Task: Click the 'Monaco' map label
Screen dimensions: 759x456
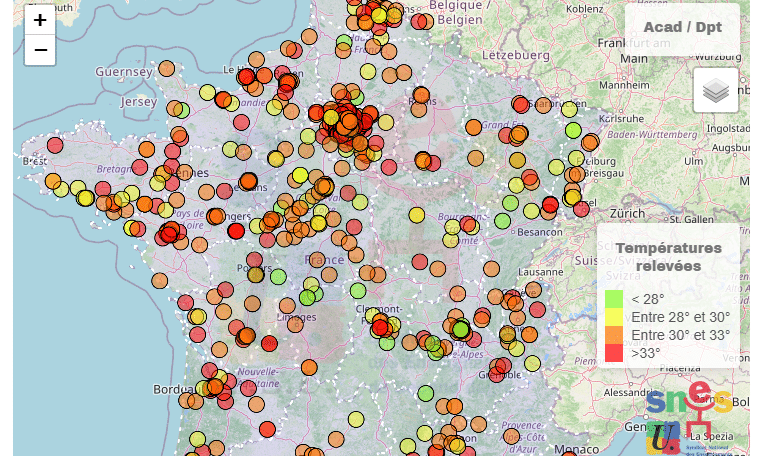Action: [576, 449]
